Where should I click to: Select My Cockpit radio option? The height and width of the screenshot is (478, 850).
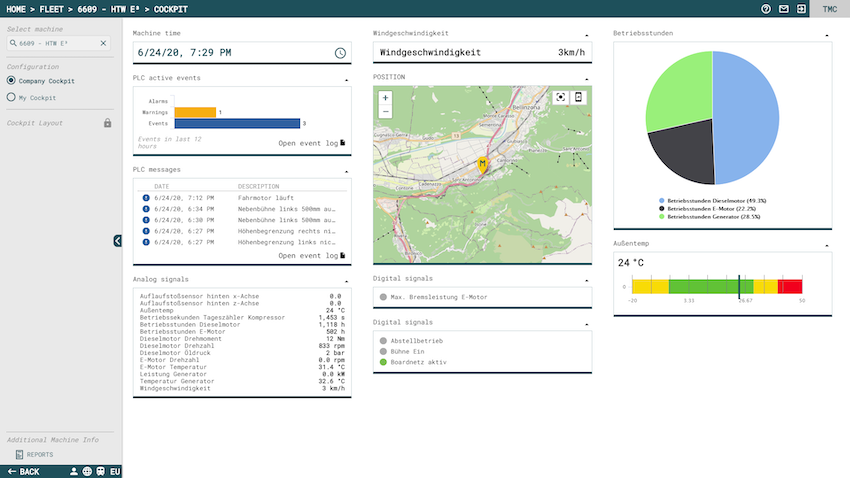(x=11, y=97)
